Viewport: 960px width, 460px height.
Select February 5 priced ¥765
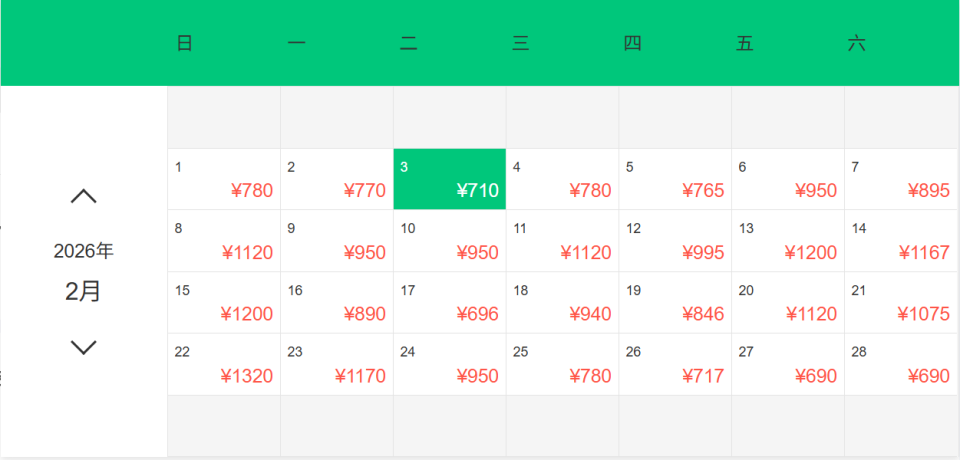click(675, 179)
